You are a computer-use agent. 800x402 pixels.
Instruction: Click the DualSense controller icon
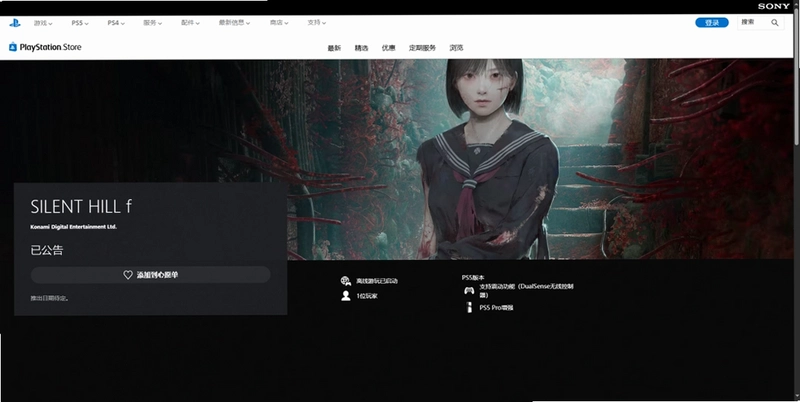pyautogui.click(x=469, y=291)
